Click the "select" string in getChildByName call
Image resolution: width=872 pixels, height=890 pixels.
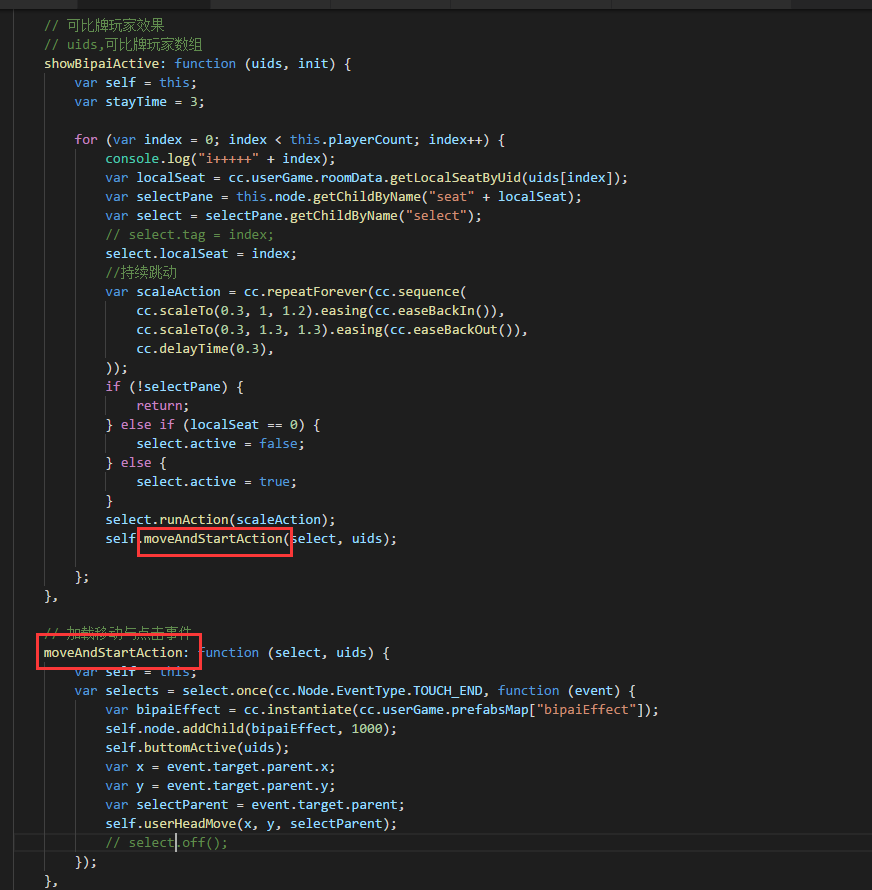436,216
